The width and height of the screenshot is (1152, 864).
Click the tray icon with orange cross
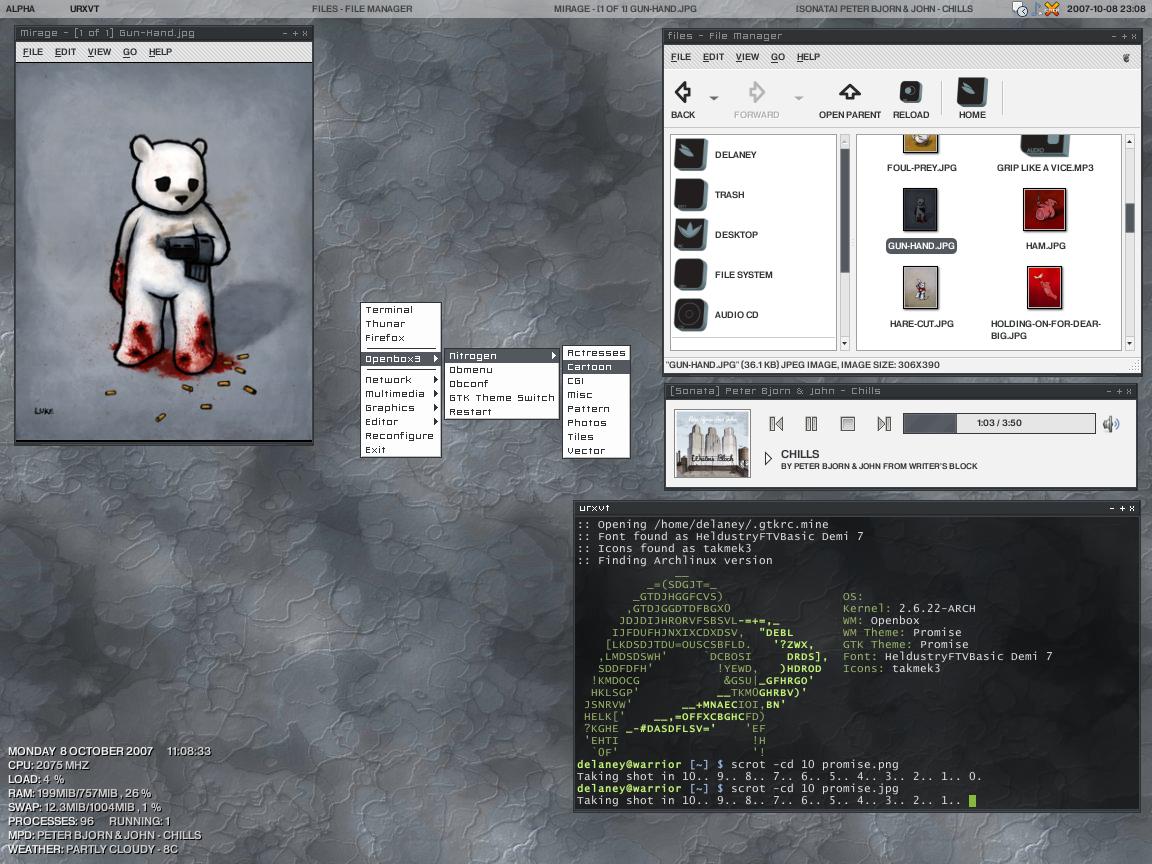[1052, 9]
